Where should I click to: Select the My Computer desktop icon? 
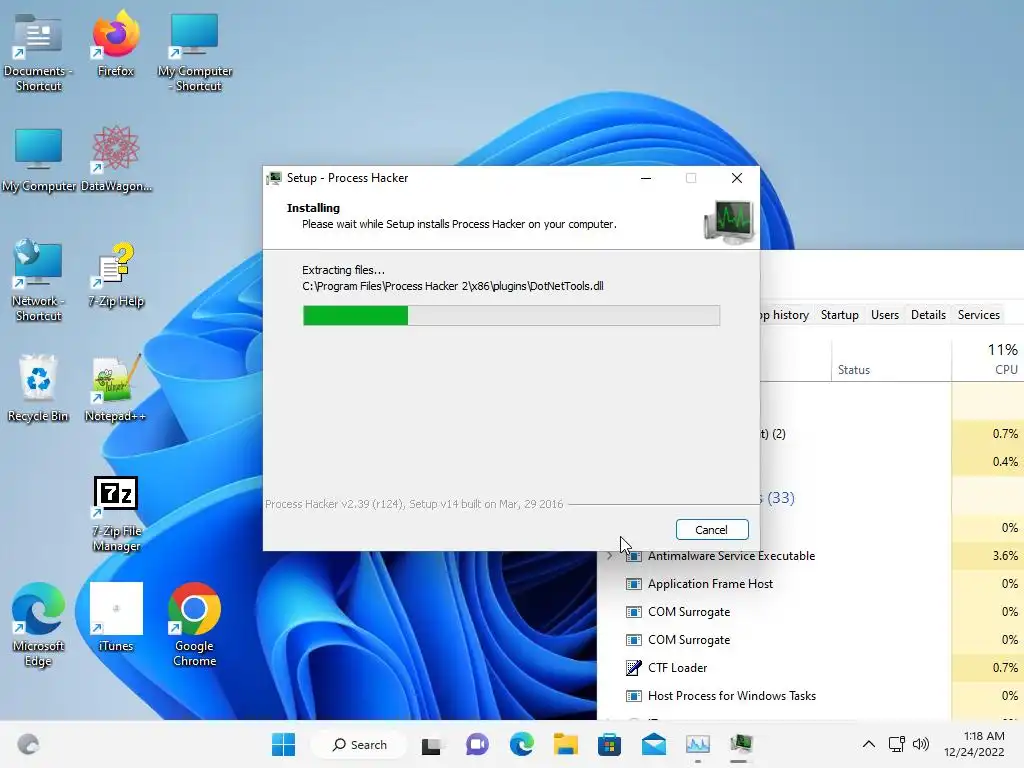point(39,161)
